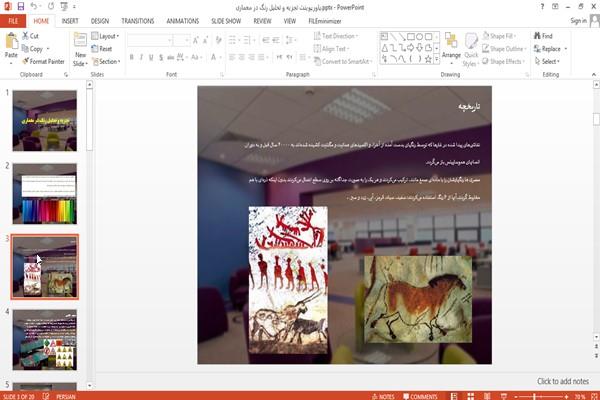Select slide 2 thumbnail with color spectrum
This screenshot has height=400, width=600.
pyautogui.click(x=45, y=194)
